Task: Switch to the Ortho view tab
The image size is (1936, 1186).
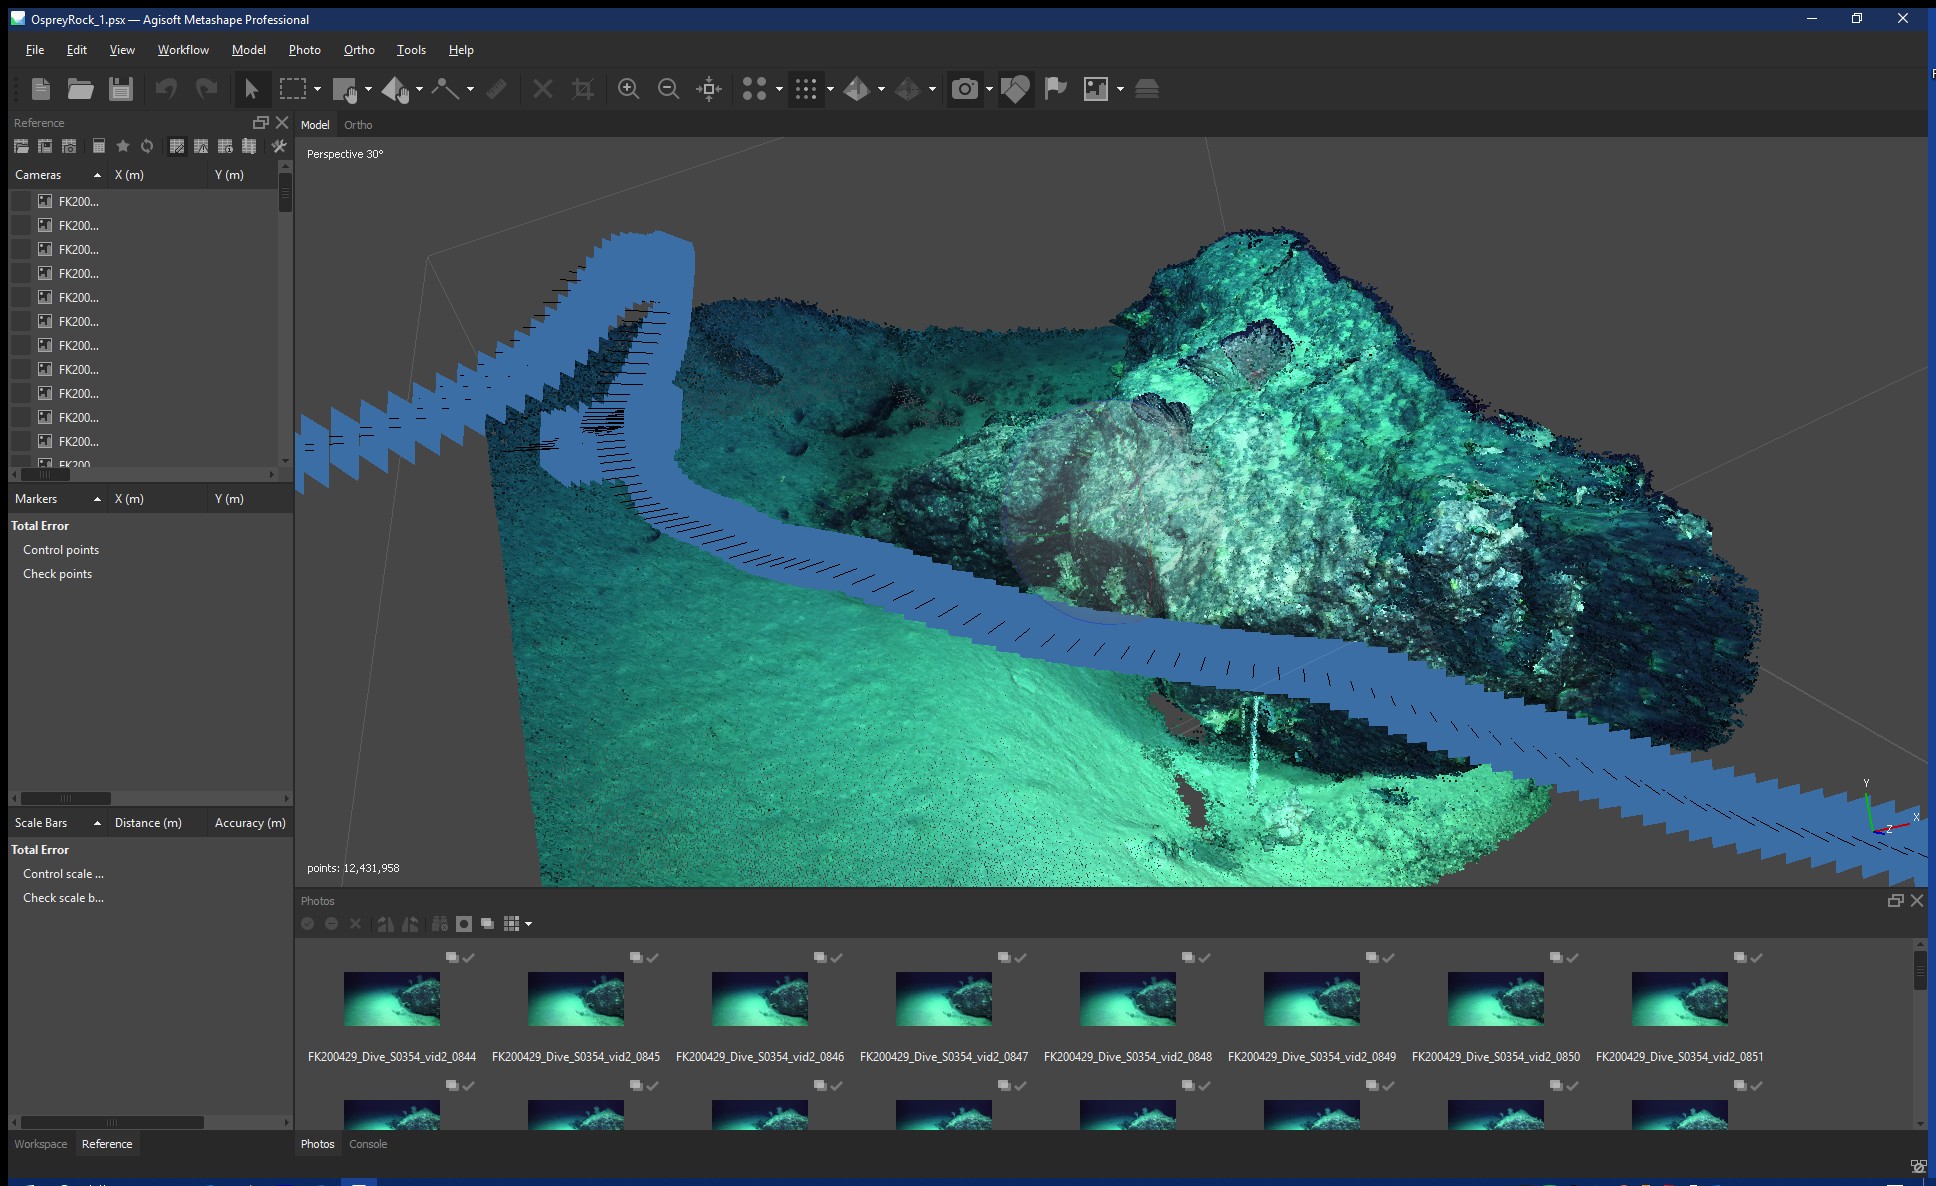Action: (x=360, y=124)
